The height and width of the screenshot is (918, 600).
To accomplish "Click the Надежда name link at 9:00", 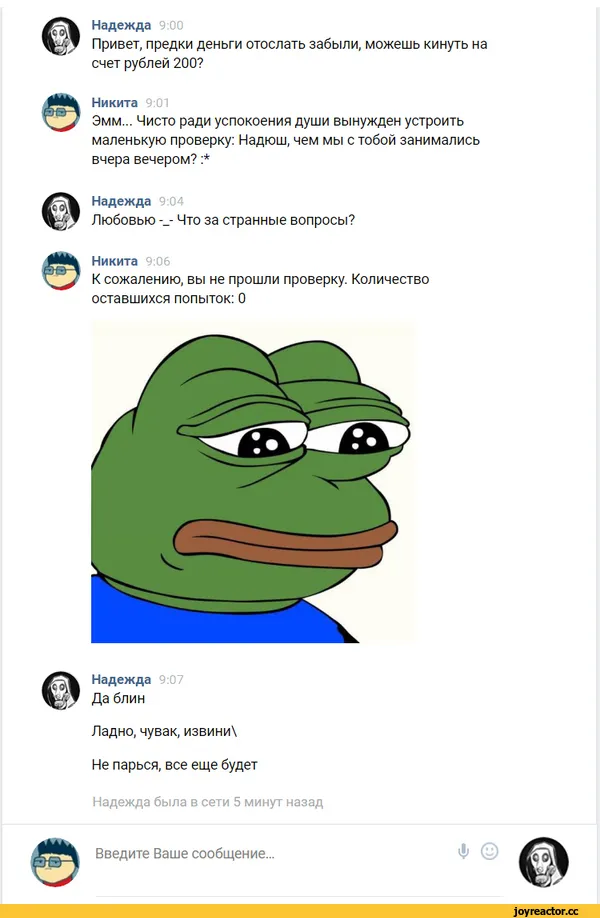I will 121,25.
